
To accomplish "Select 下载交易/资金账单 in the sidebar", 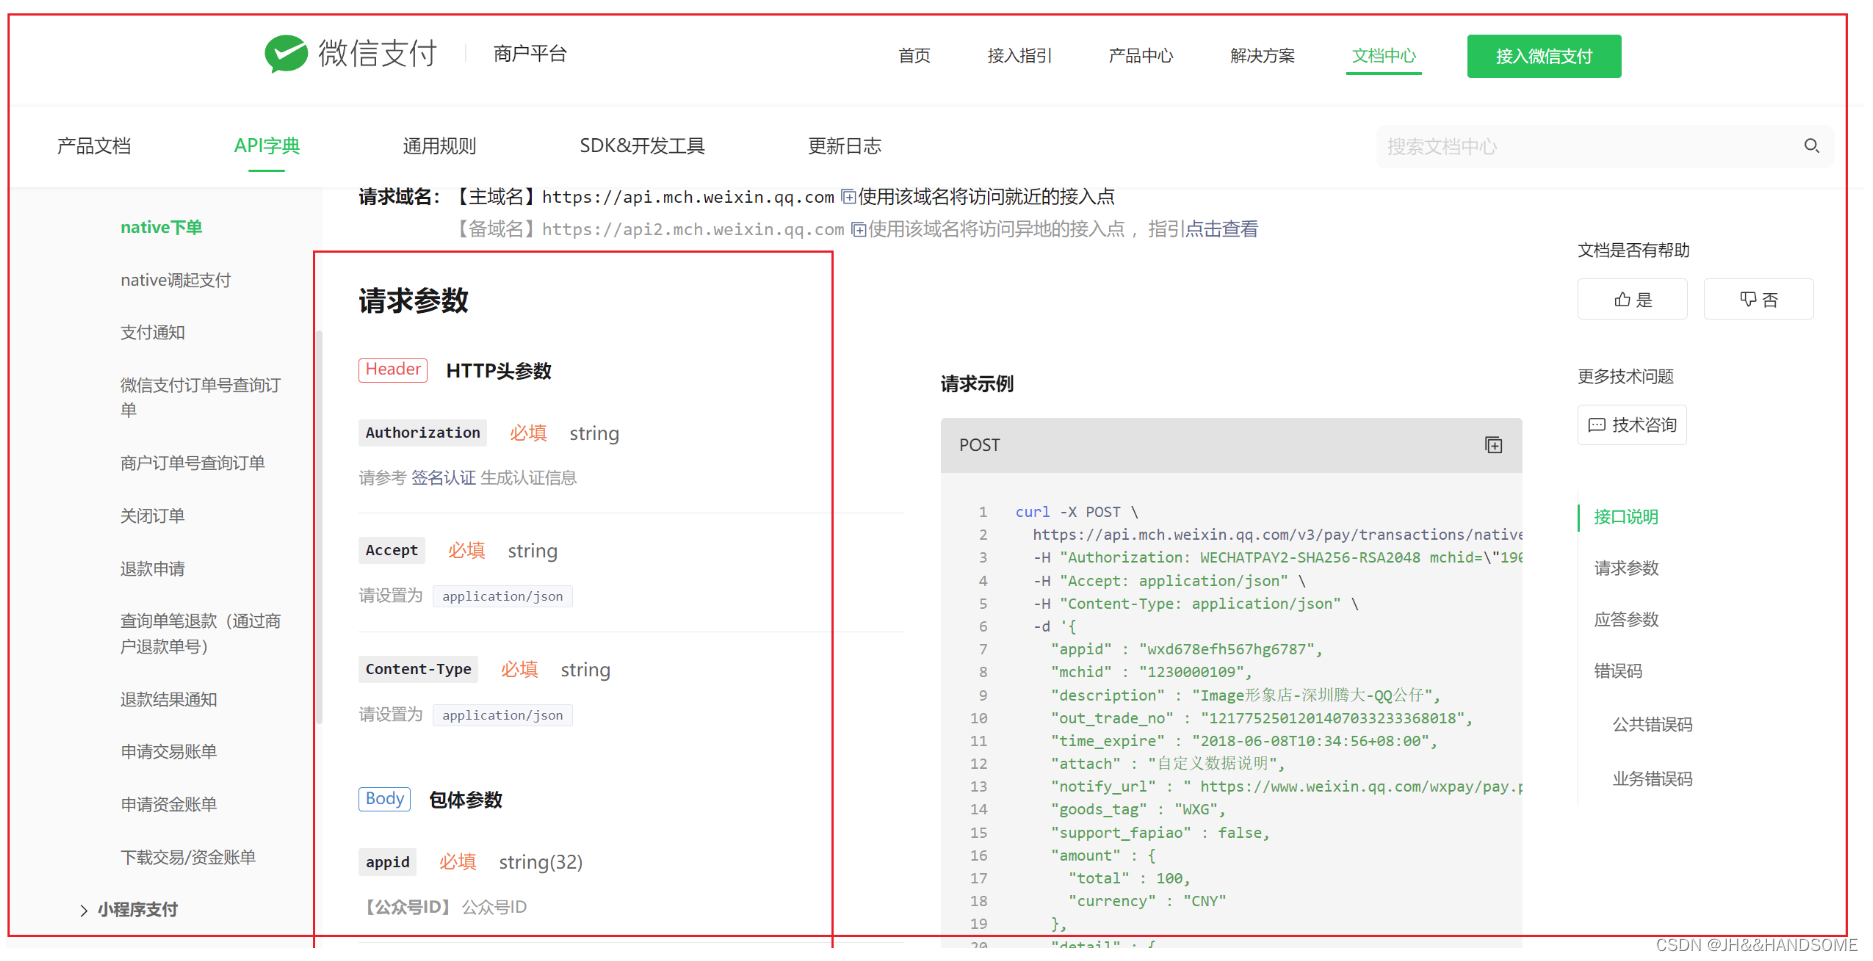I will coord(188,858).
